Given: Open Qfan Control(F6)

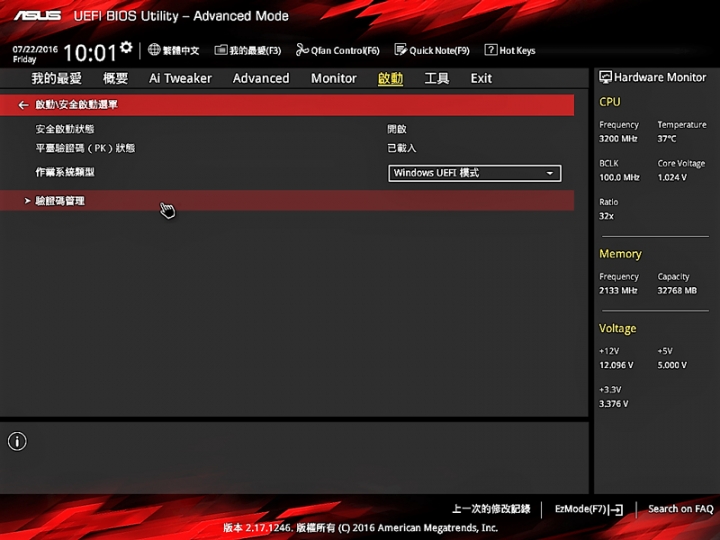Looking at the screenshot, I should [338, 50].
